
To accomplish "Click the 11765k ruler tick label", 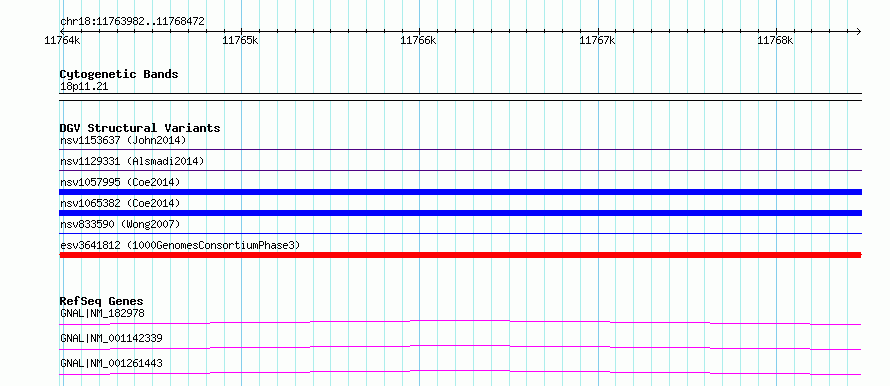I will point(241,40).
